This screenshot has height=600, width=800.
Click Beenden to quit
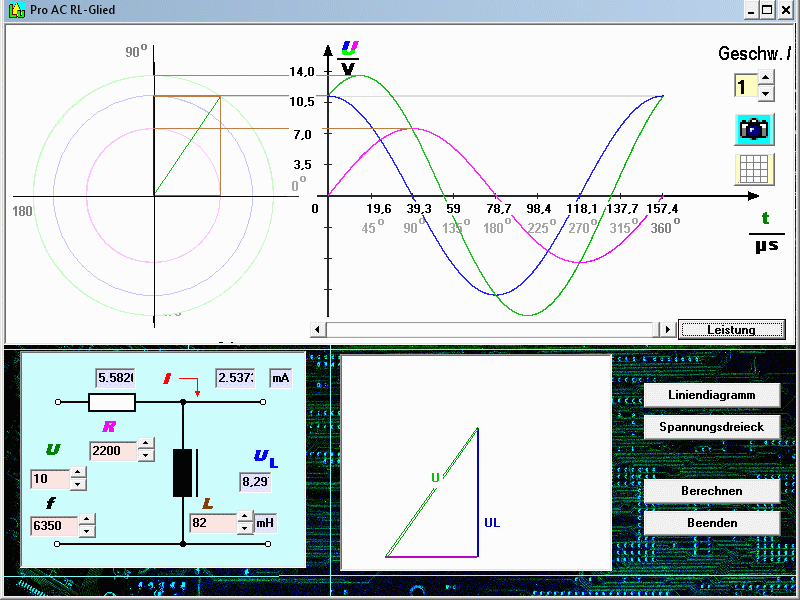712,523
